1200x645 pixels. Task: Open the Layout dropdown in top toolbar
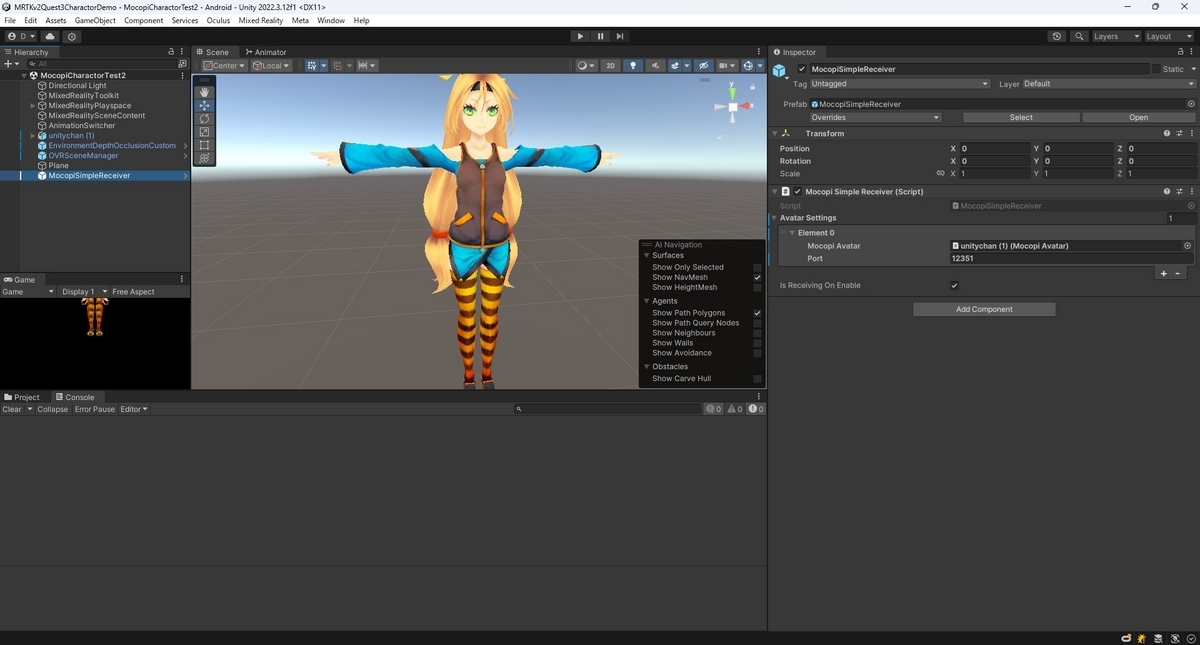[x=1168, y=36]
